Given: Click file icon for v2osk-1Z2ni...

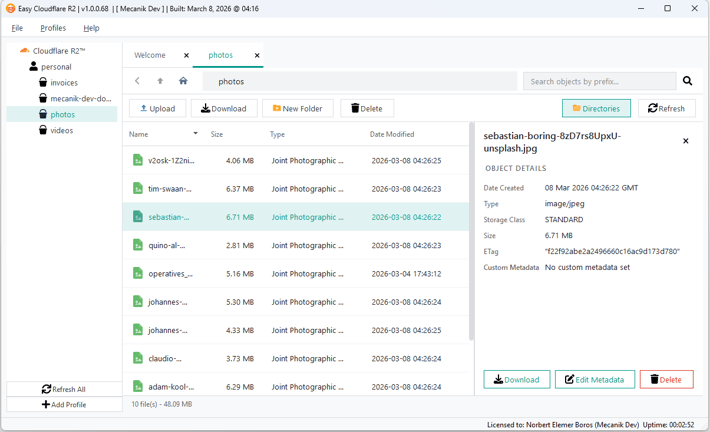Looking at the screenshot, I should 138,160.
